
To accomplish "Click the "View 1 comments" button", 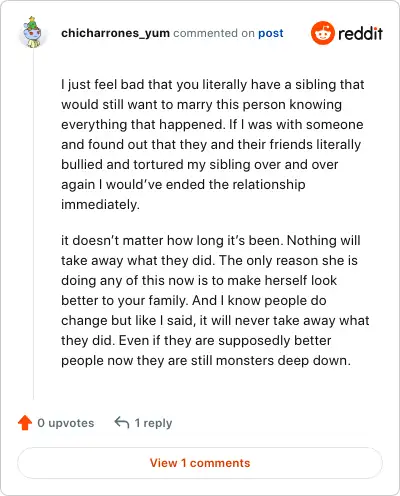I will (x=200, y=463).
